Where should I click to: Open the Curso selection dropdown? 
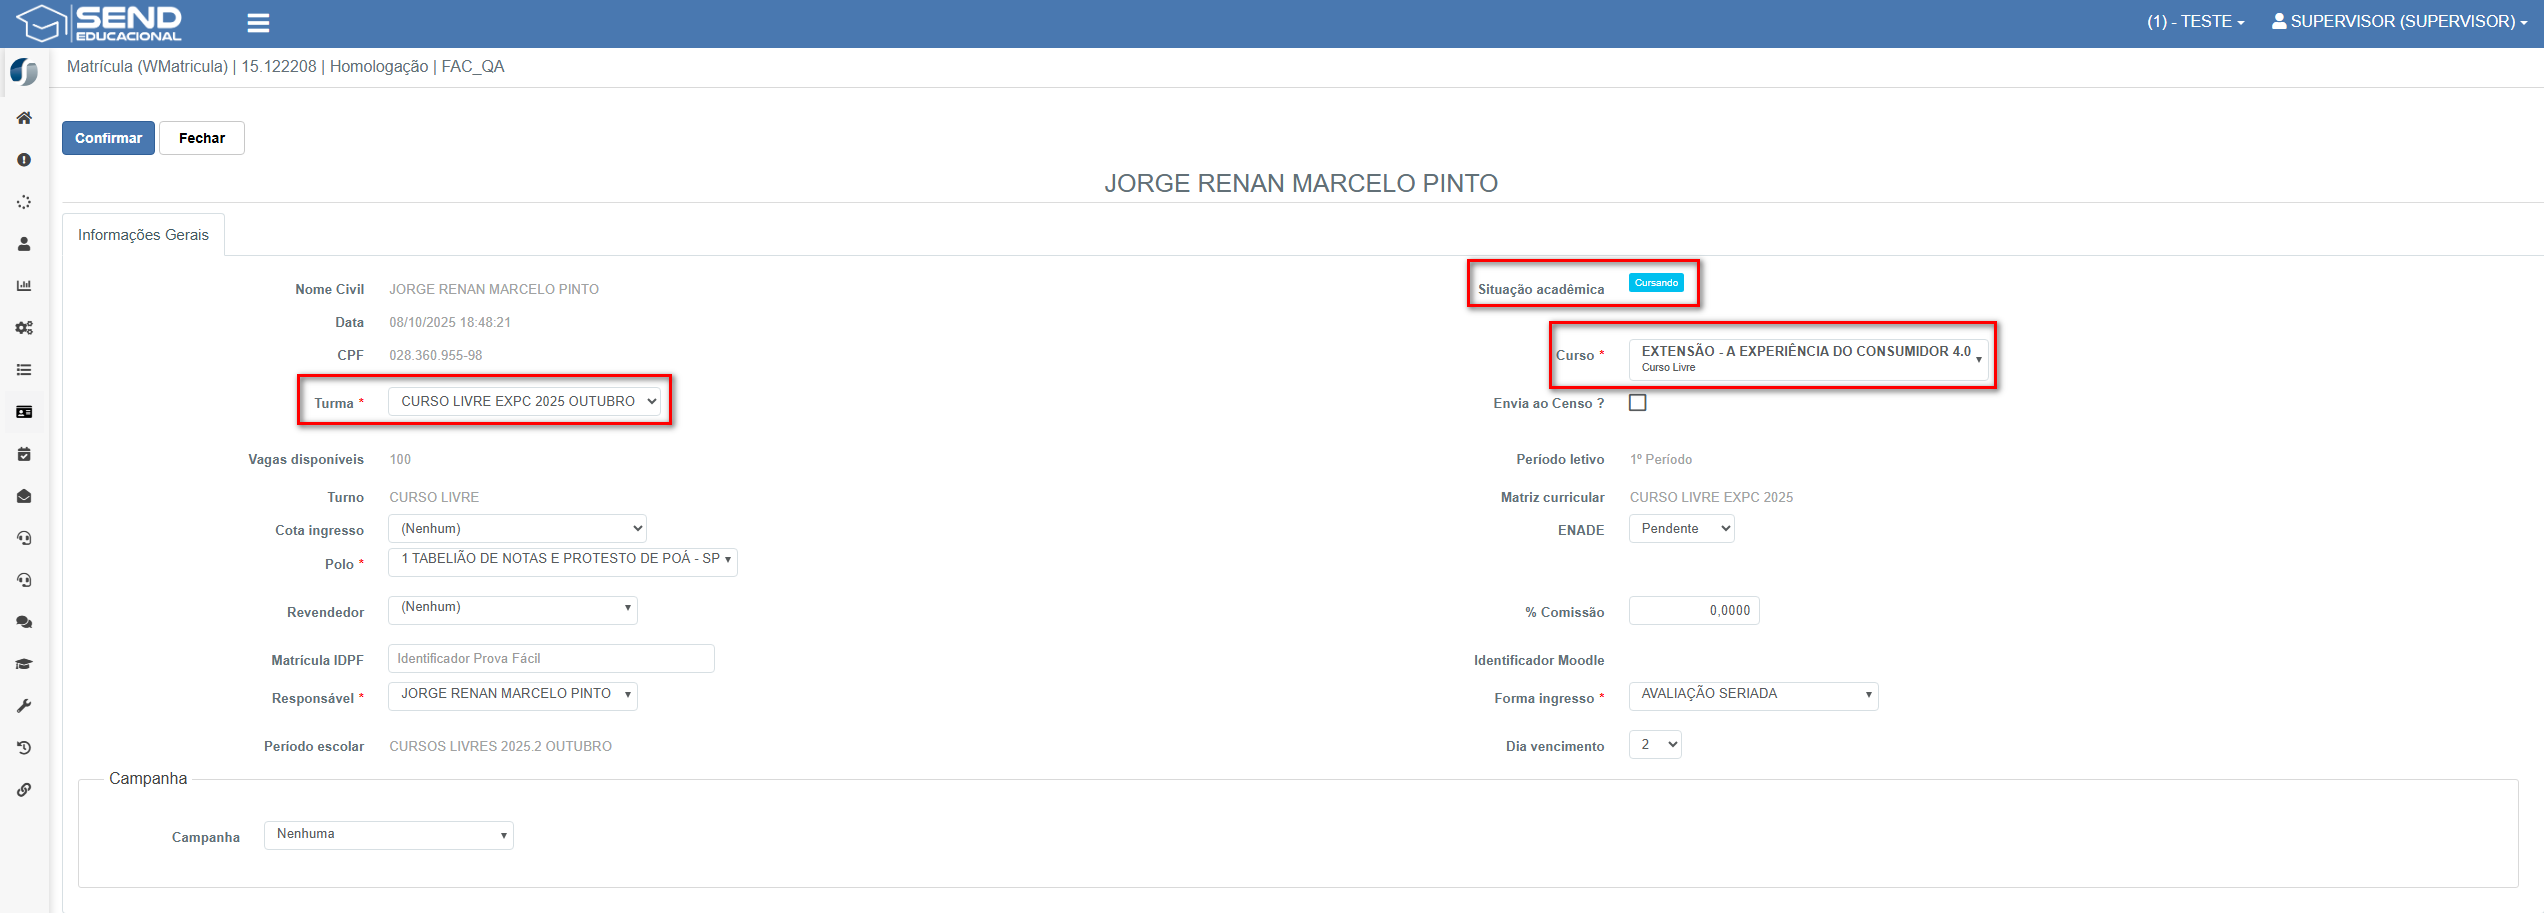1808,359
